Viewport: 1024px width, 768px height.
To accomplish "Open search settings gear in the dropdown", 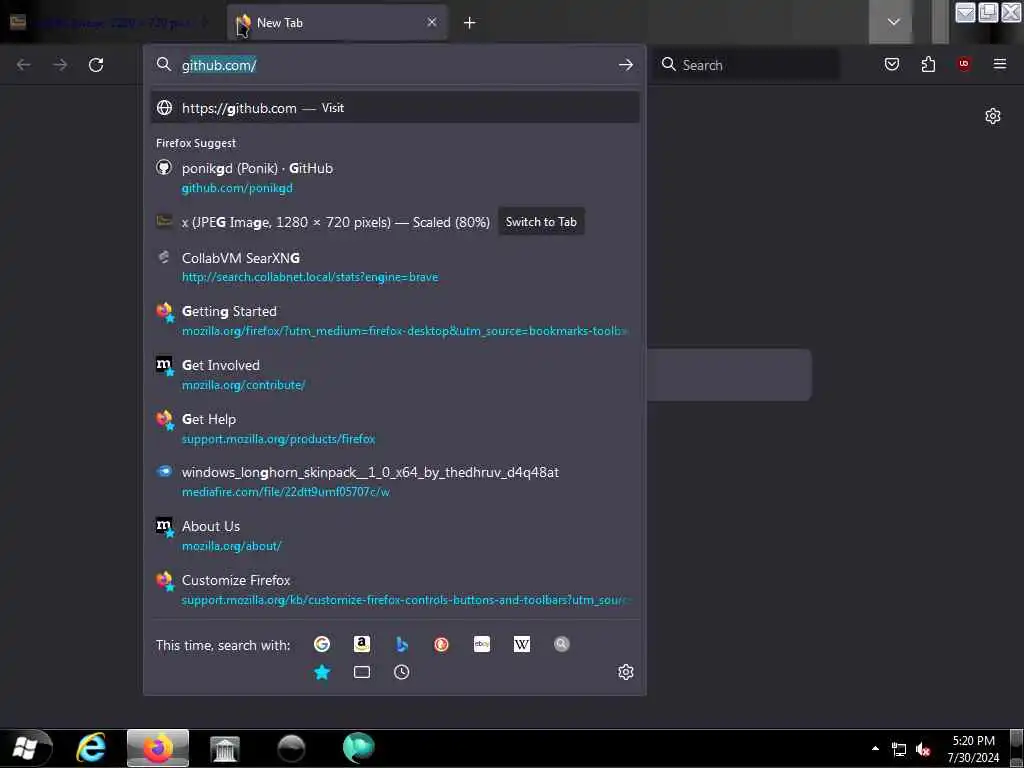I will pos(626,672).
